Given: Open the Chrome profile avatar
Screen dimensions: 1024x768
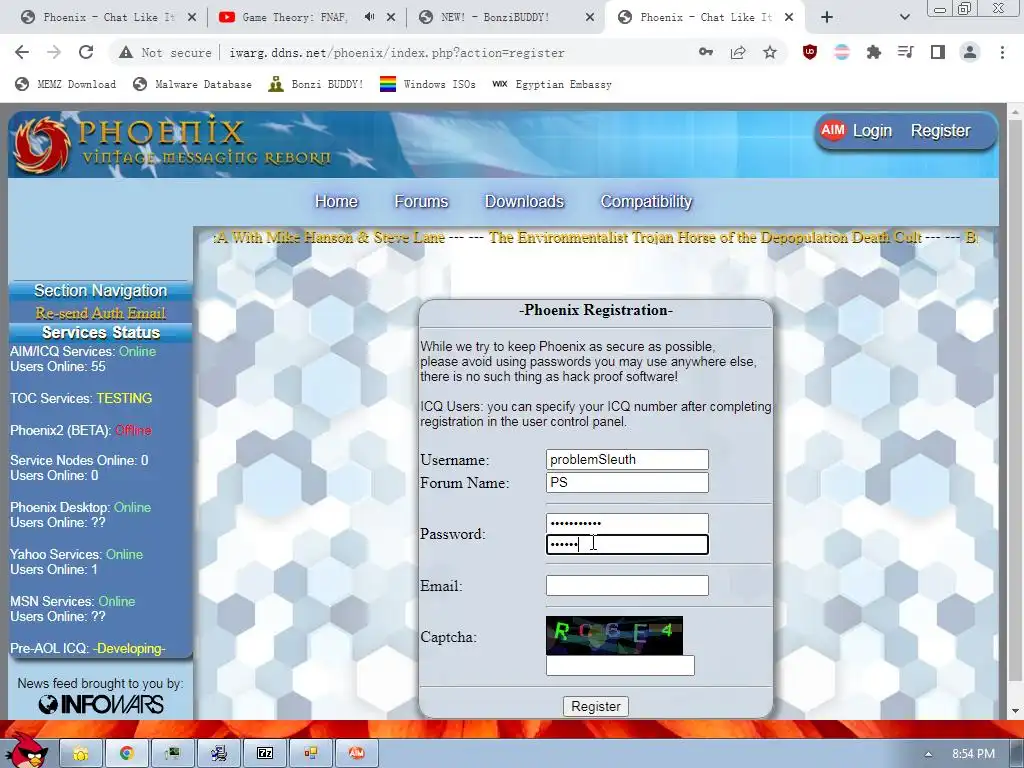Looking at the screenshot, I should coord(970,52).
